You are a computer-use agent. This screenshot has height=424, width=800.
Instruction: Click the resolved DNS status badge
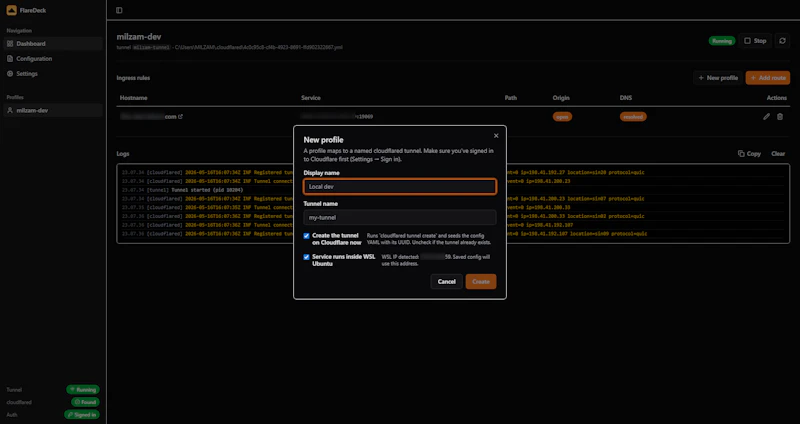coord(633,117)
